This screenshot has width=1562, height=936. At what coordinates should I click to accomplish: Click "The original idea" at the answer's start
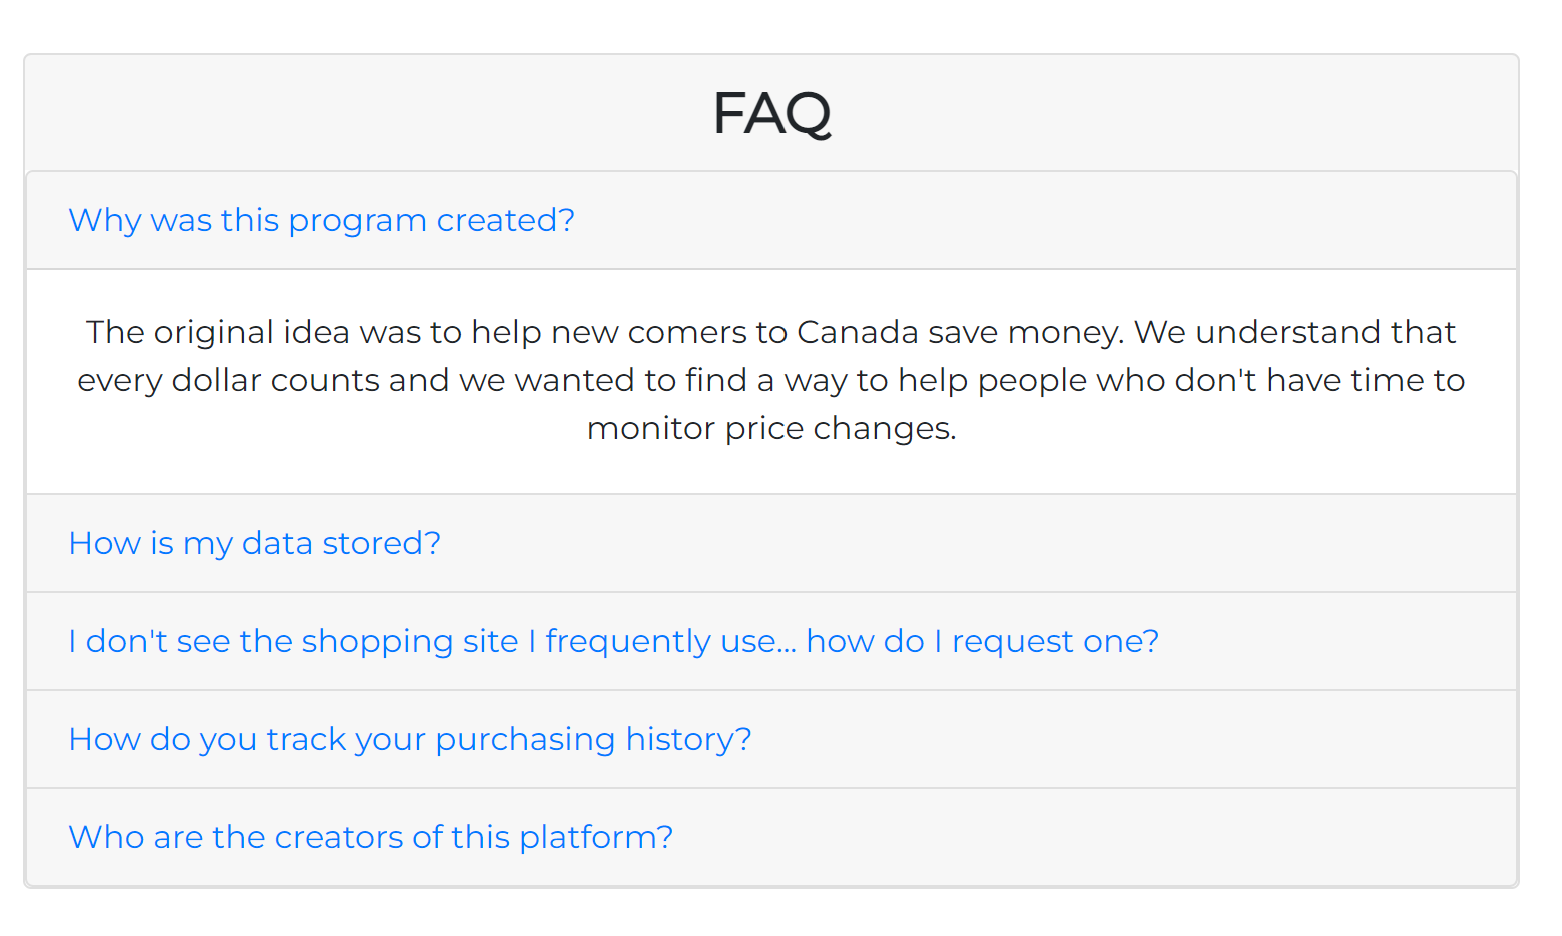coord(180,332)
